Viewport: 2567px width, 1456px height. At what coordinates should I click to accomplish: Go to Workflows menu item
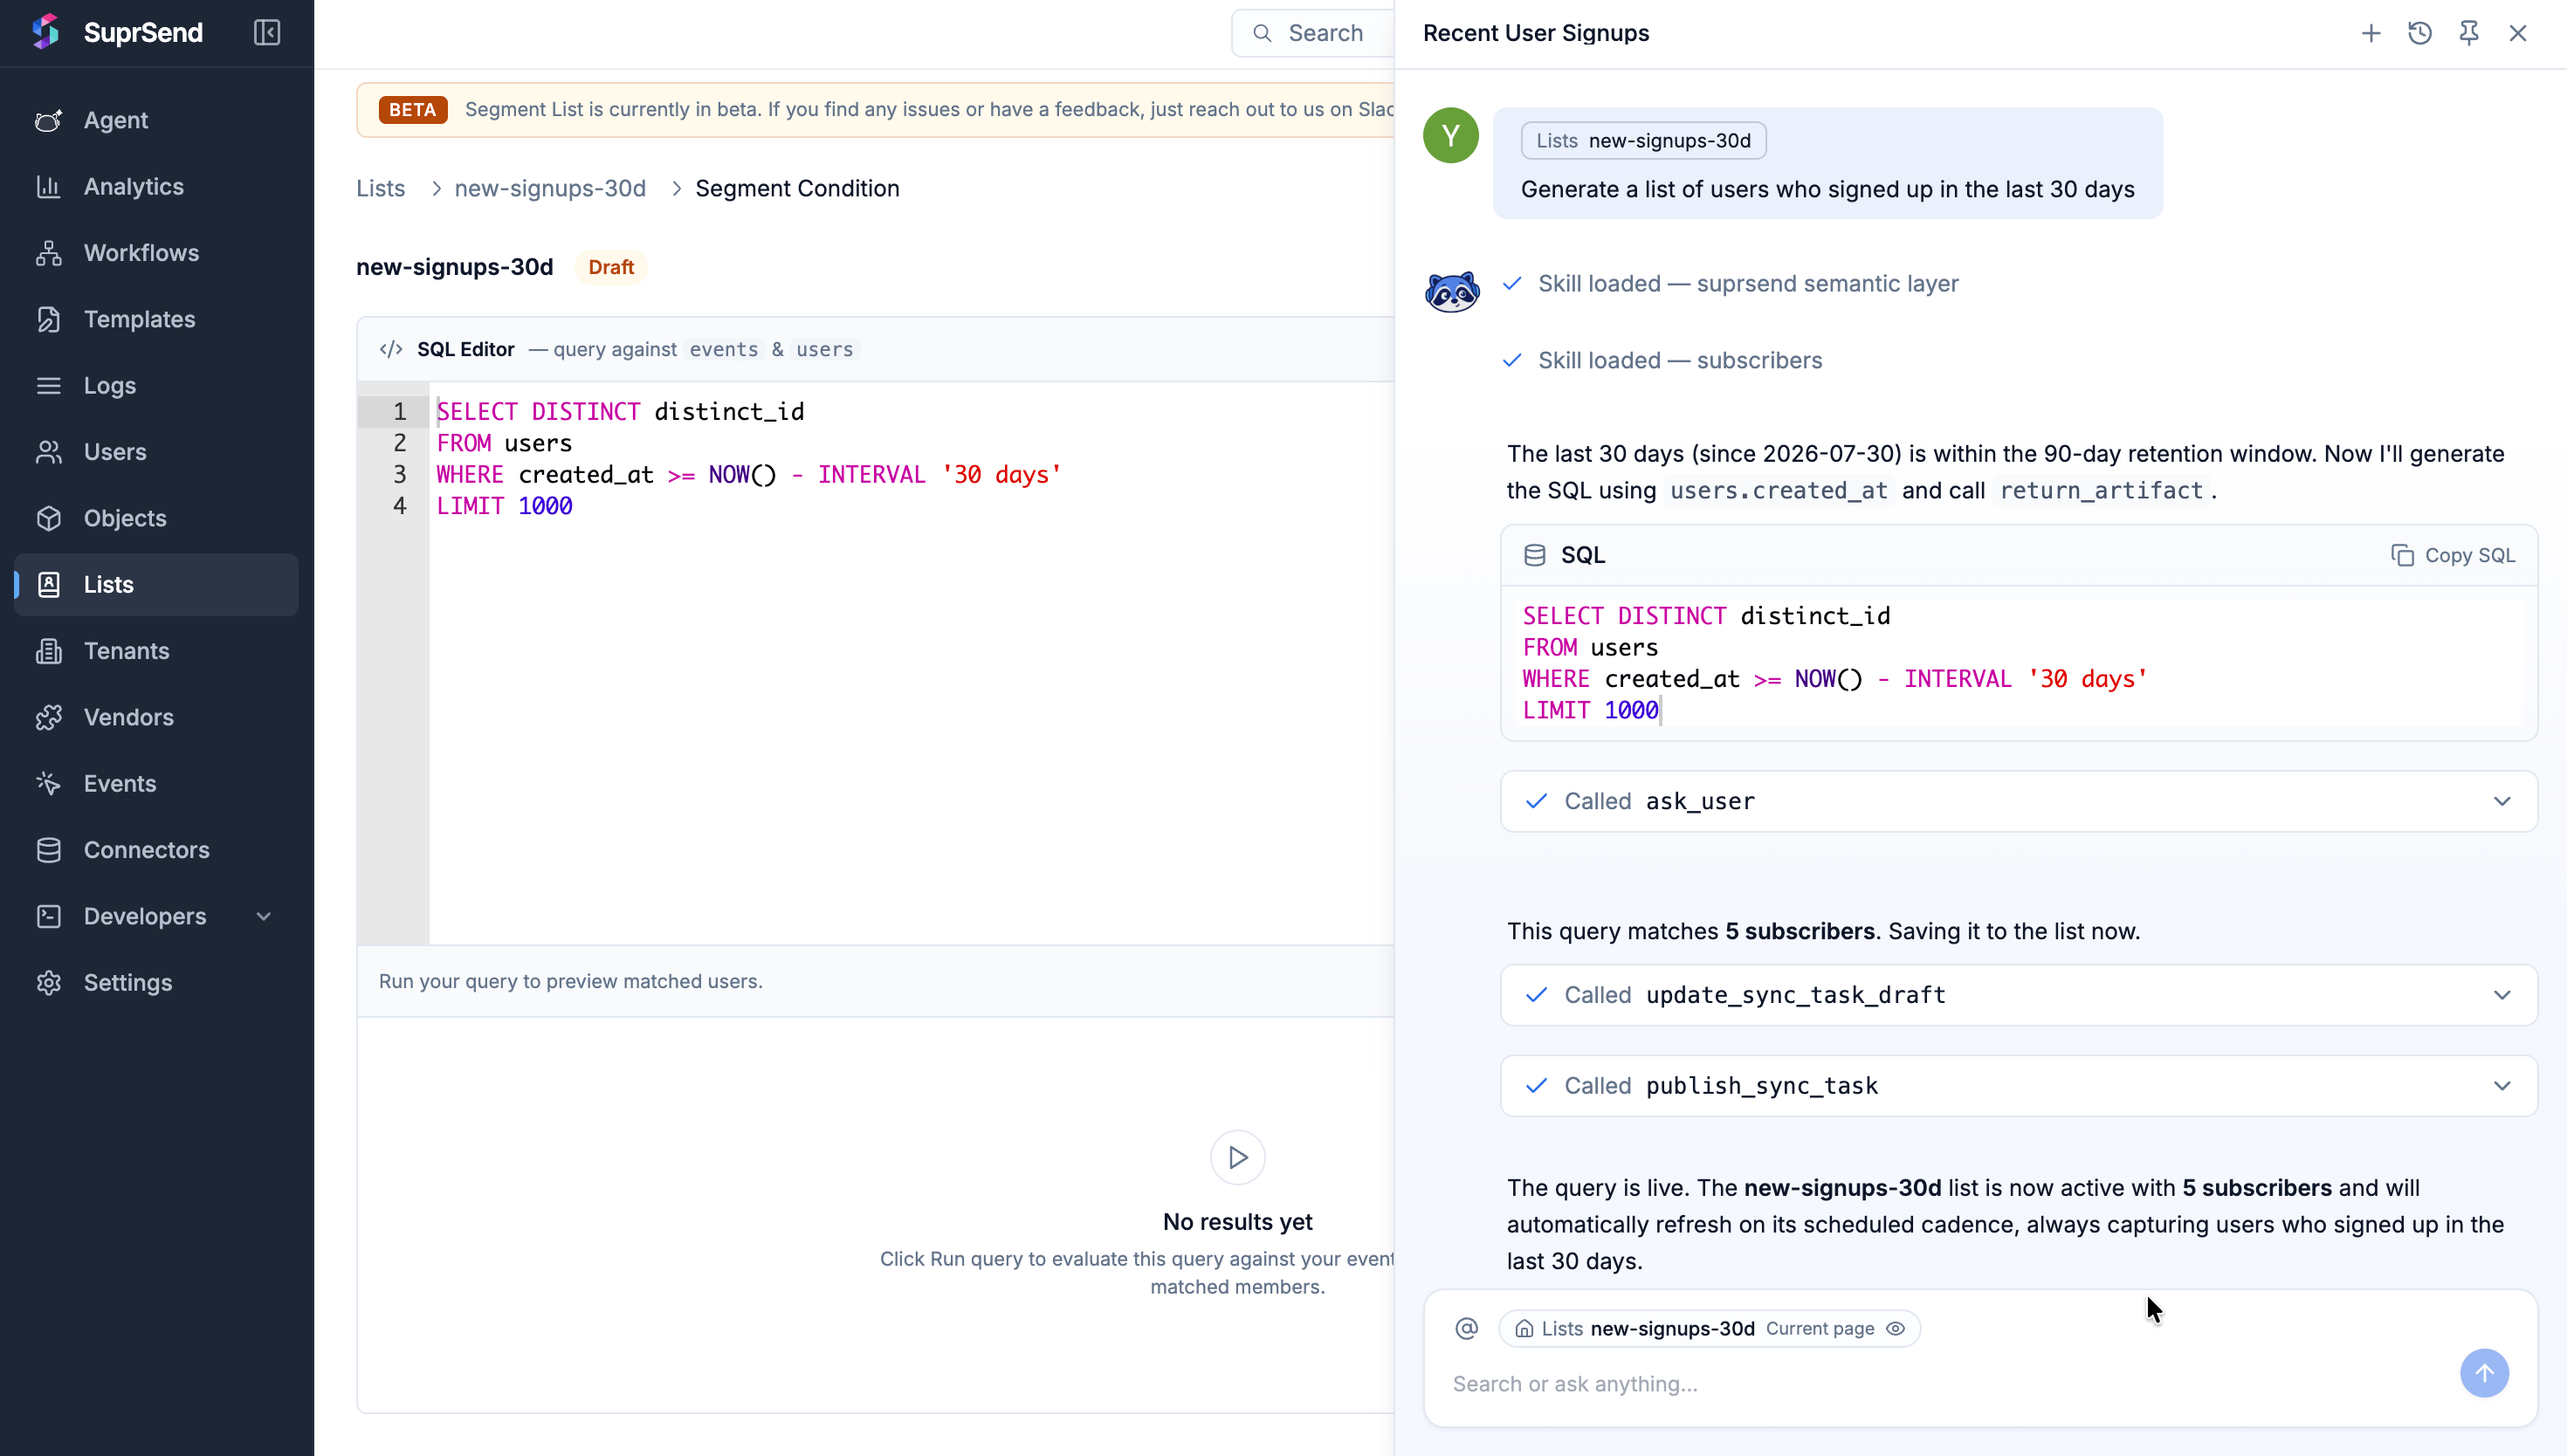(x=157, y=253)
